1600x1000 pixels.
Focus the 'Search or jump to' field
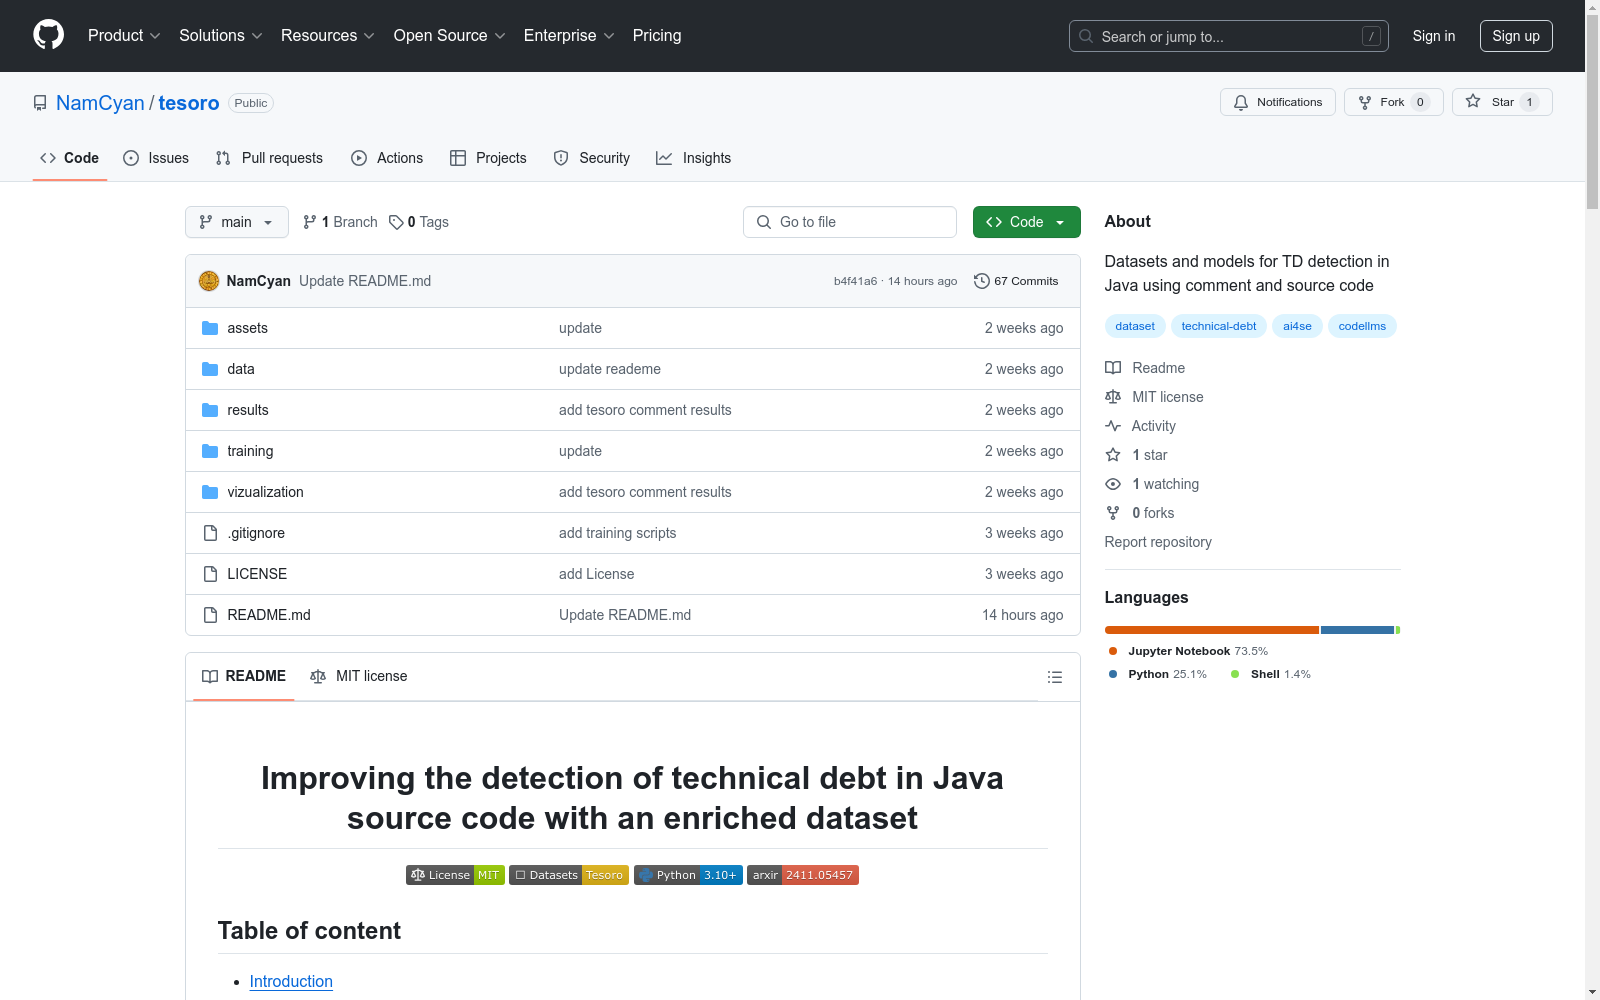click(1229, 36)
